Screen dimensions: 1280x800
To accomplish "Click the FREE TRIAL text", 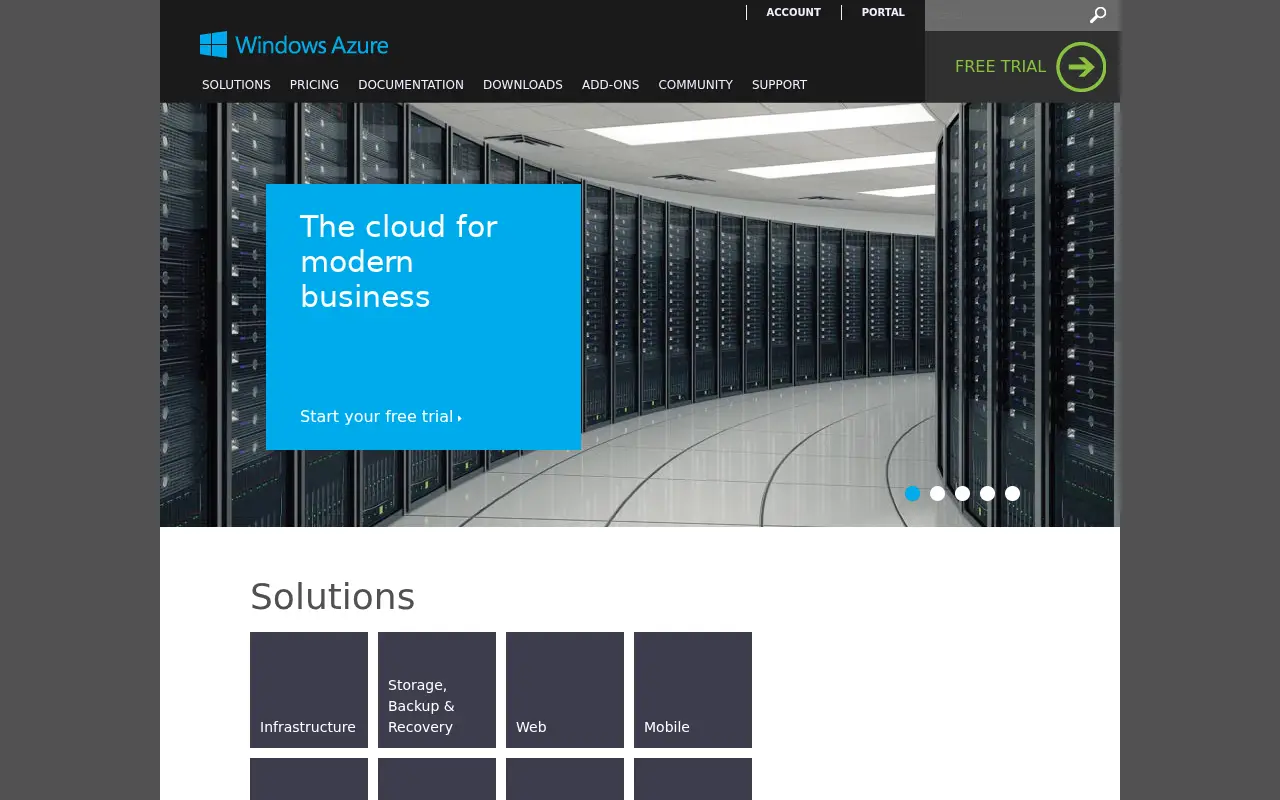I will [x=1000, y=67].
